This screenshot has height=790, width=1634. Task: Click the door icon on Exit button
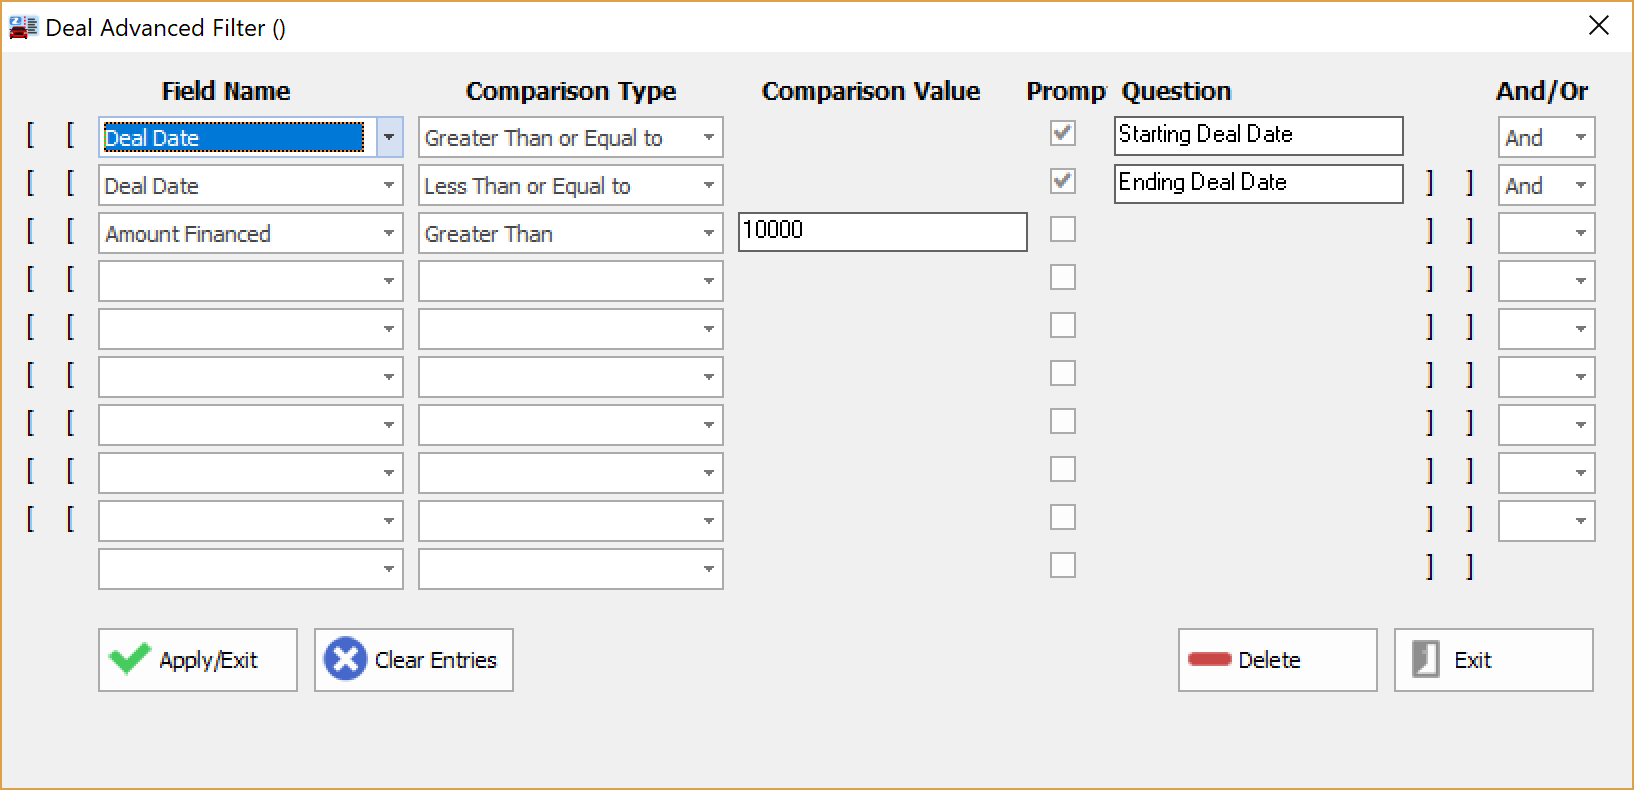[1425, 660]
